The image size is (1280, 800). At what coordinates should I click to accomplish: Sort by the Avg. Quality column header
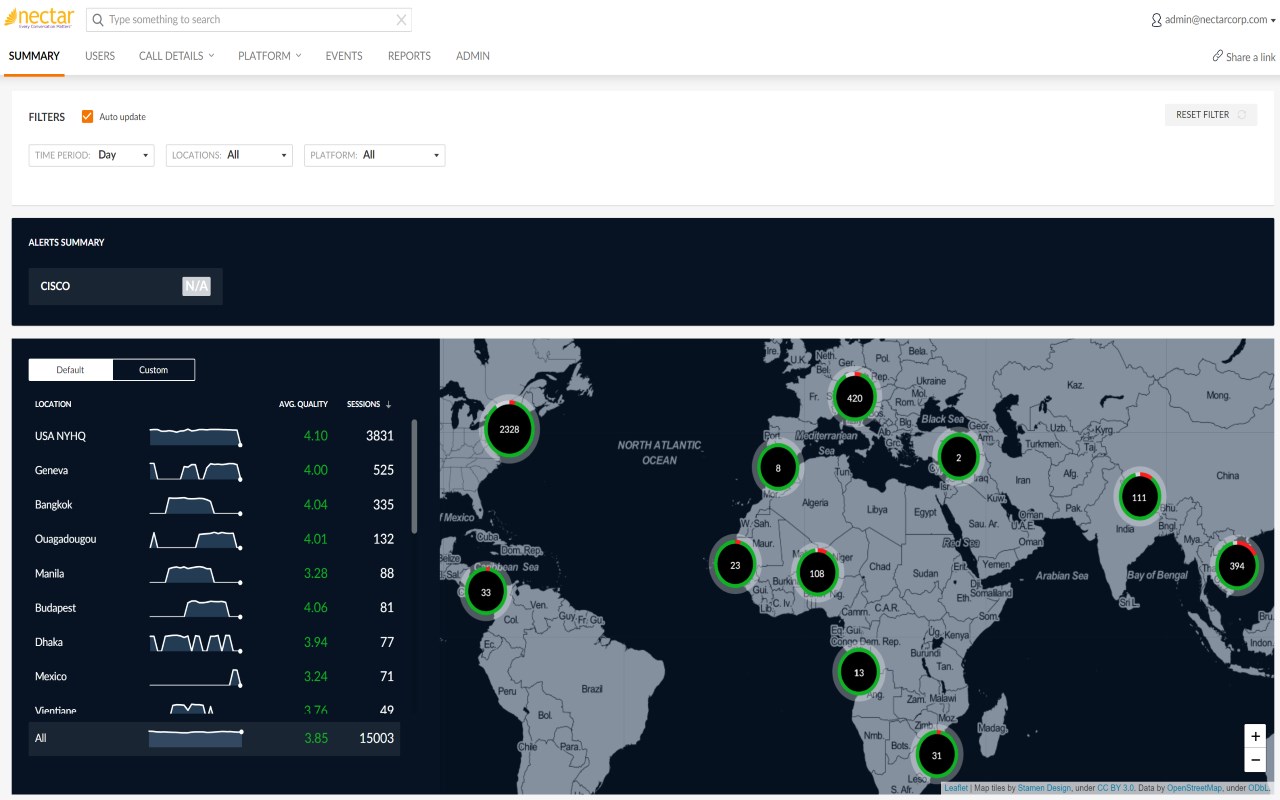click(303, 404)
